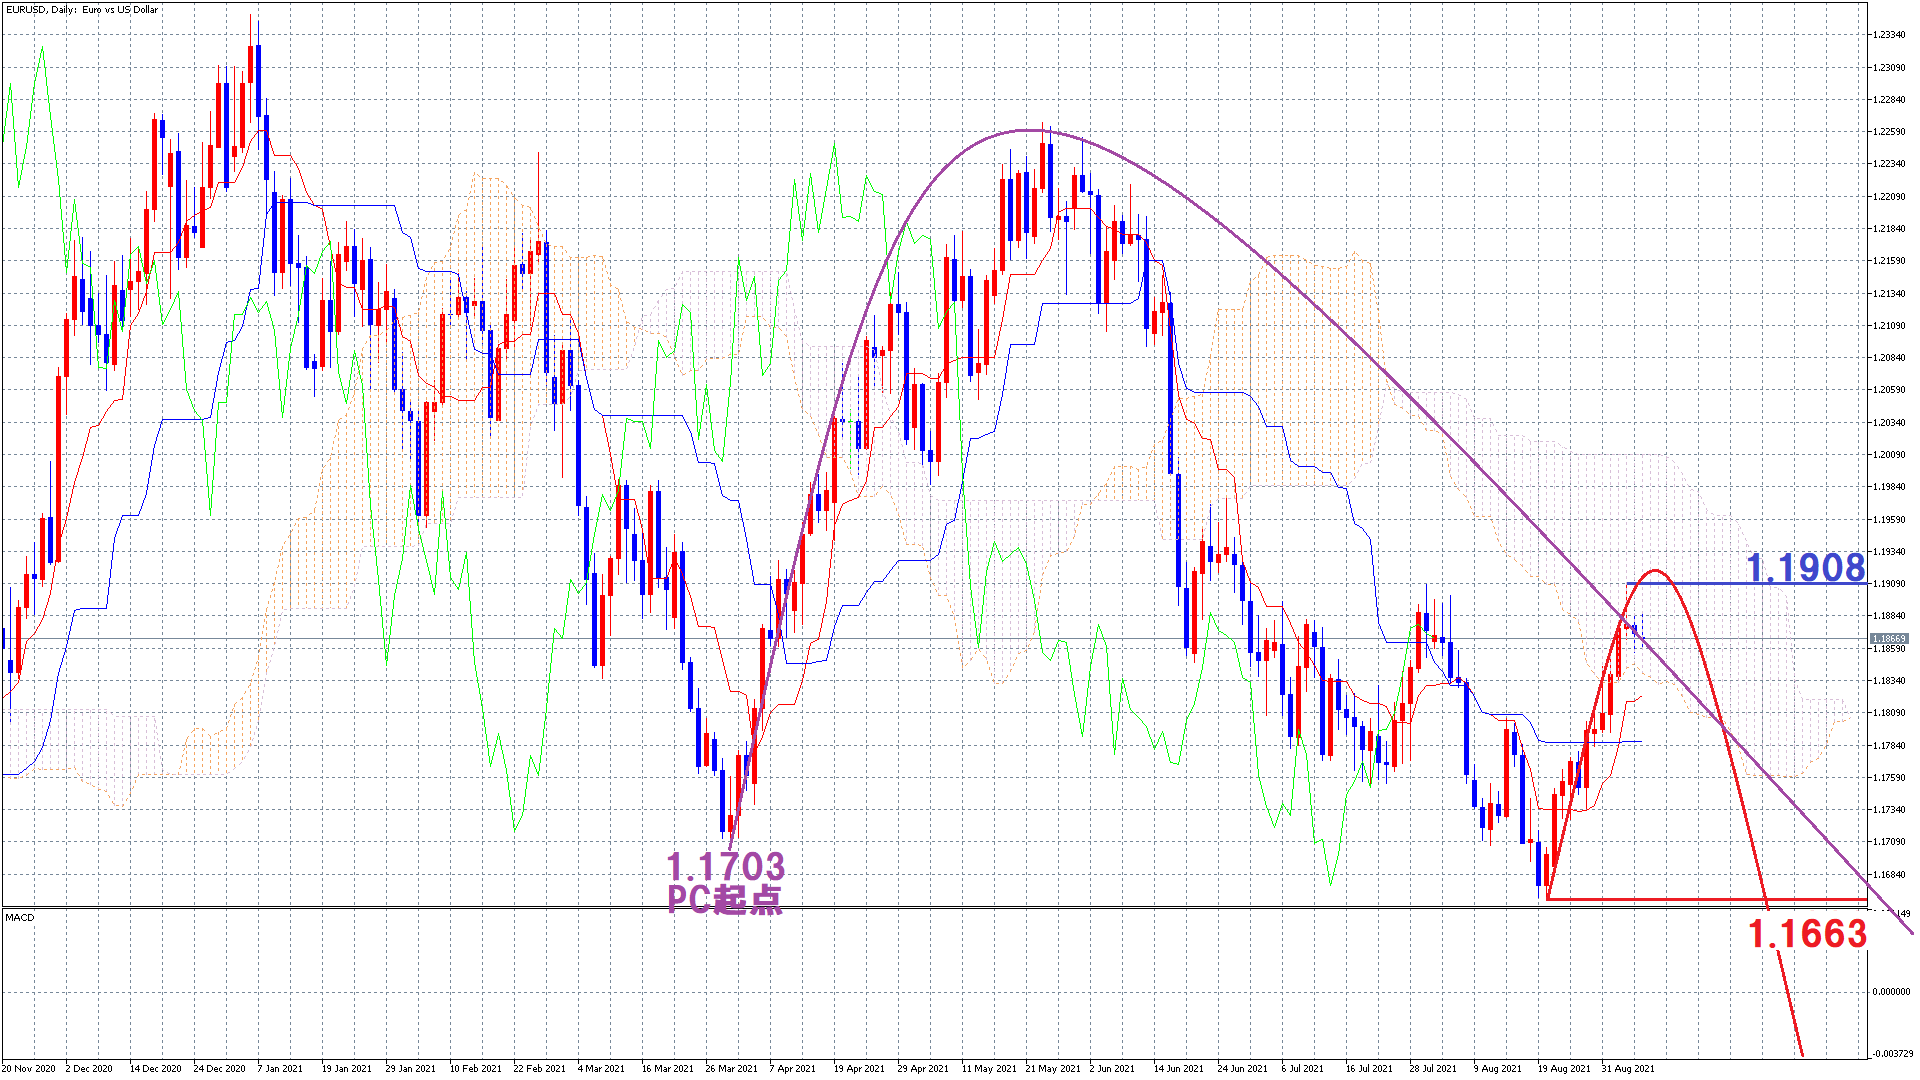Viewport: 1920px width, 1080px height.
Task: Select the PC起点 annotation text
Action: pos(725,900)
